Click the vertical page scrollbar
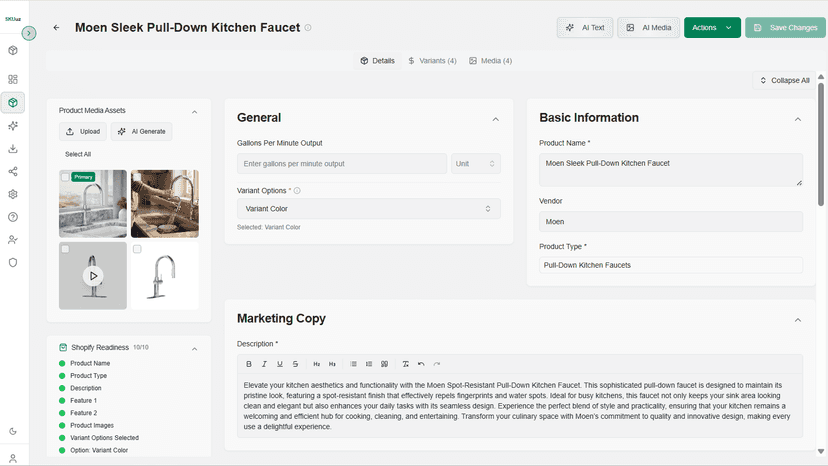 point(821,144)
